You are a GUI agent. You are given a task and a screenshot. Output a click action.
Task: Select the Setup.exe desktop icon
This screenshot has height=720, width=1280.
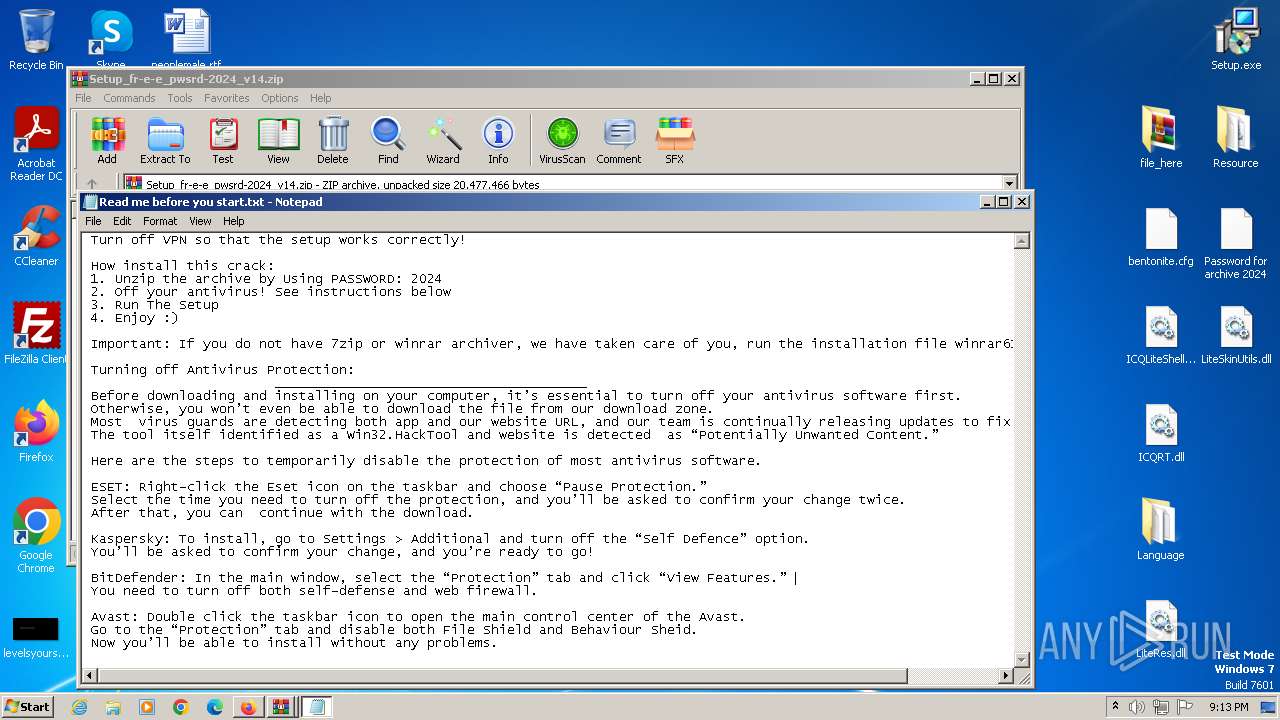(x=1236, y=40)
